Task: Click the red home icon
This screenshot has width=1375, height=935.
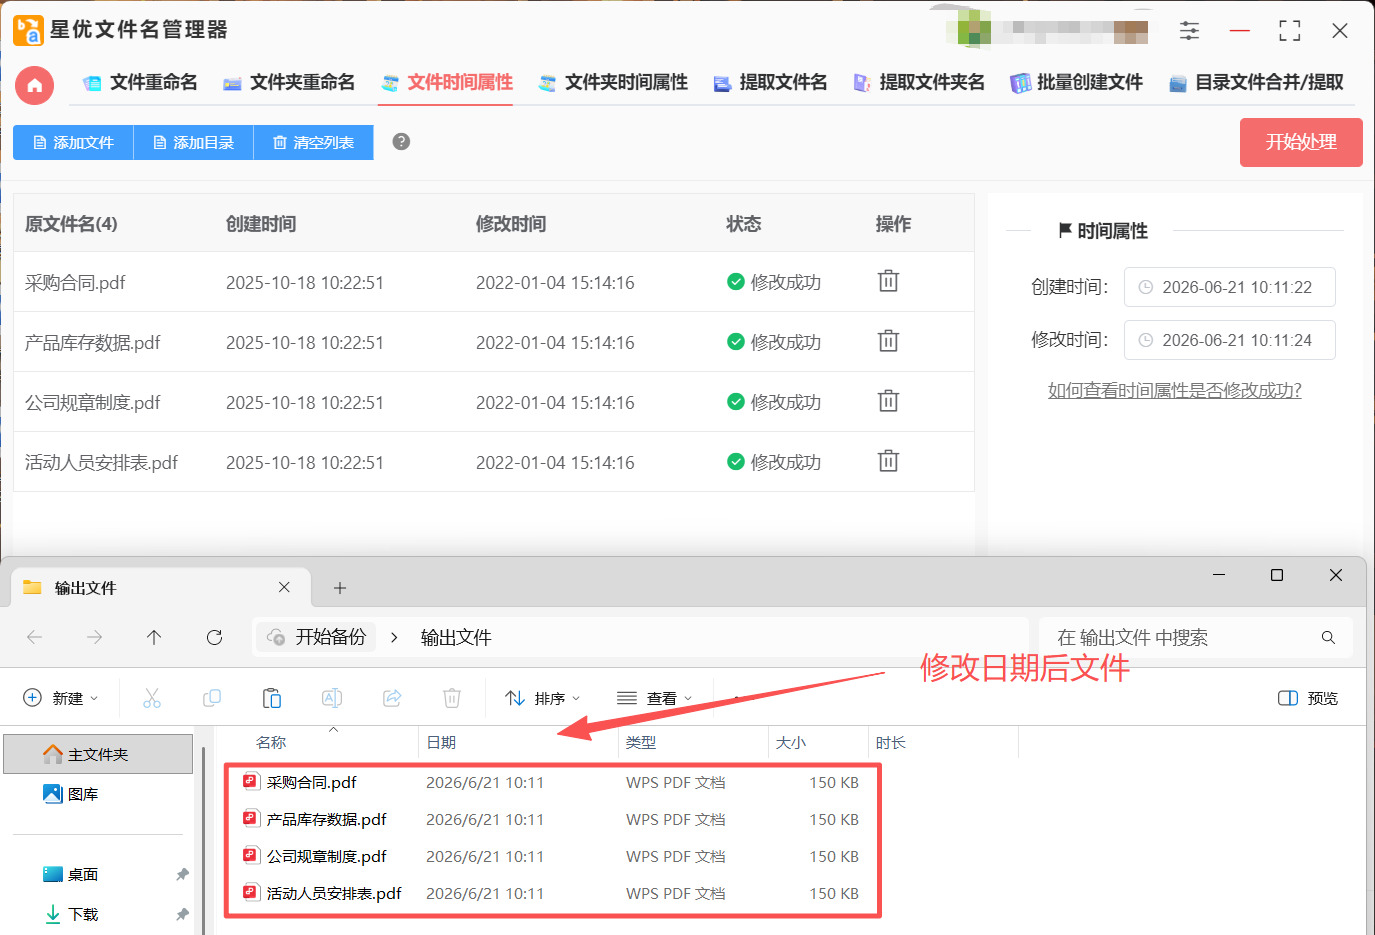Action: click(x=35, y=85)
